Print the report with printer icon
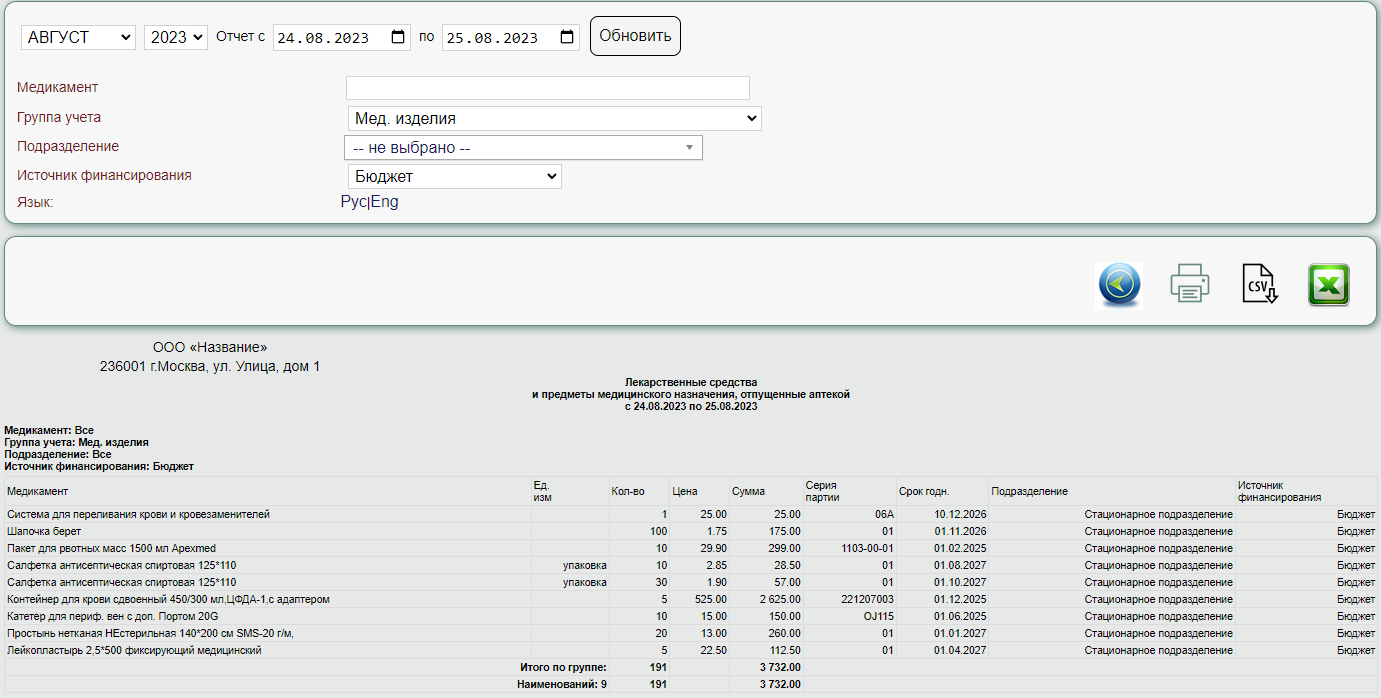 1190,285
